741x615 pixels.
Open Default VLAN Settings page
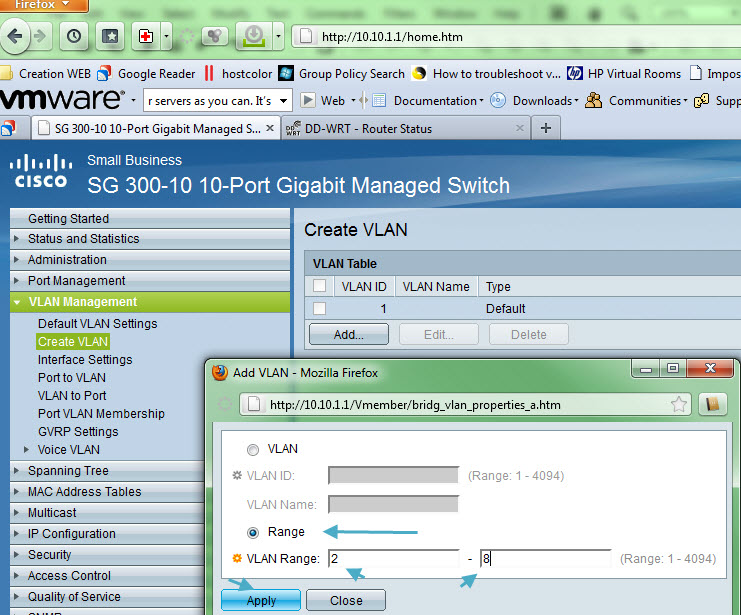97,323
